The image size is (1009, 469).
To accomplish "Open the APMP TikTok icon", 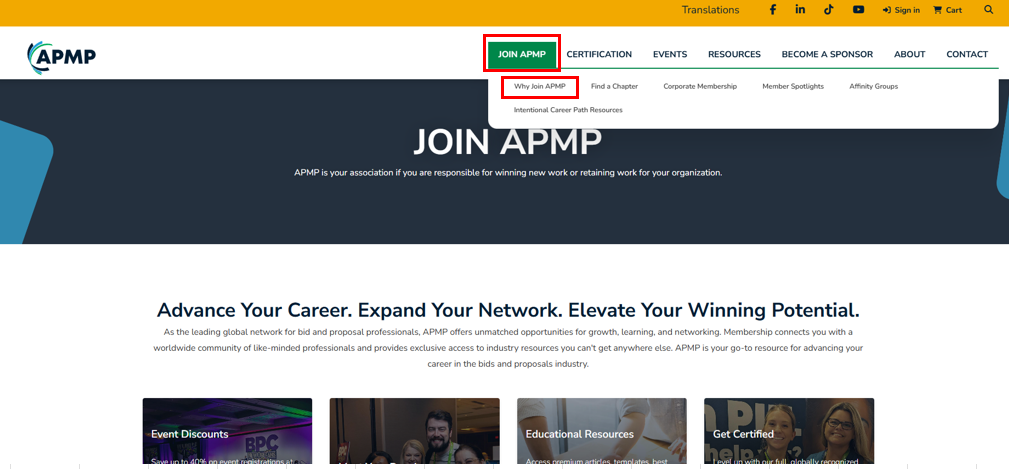I will 829,10.
